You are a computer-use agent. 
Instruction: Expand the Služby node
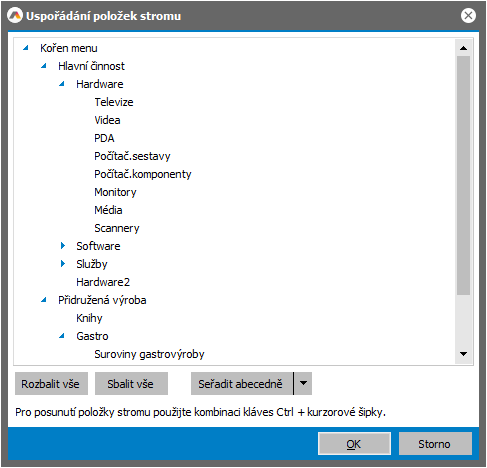click(63, 264)
